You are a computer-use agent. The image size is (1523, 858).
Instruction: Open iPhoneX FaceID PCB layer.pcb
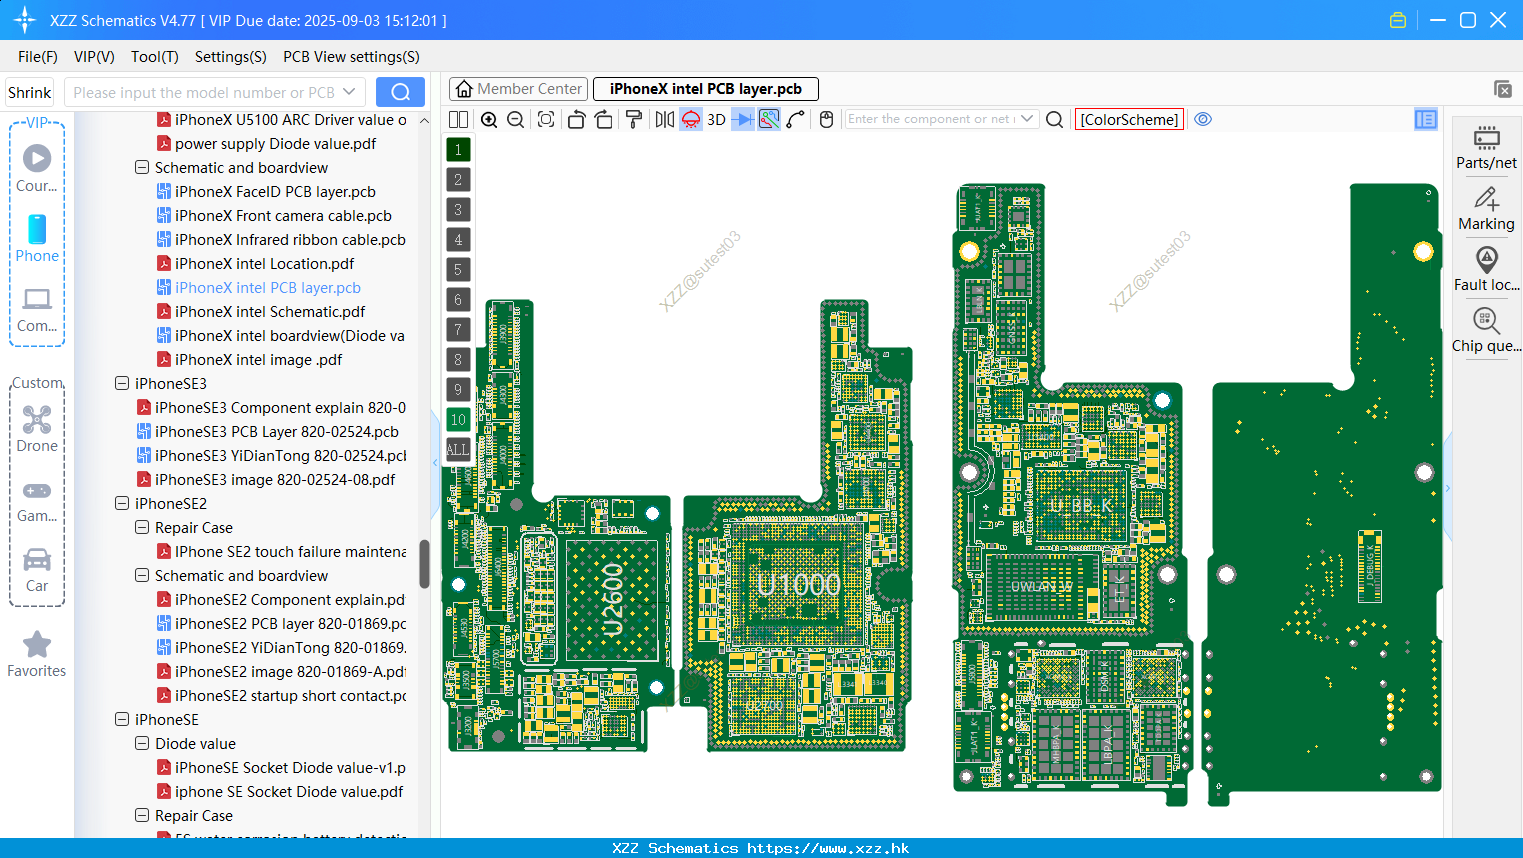266,191
